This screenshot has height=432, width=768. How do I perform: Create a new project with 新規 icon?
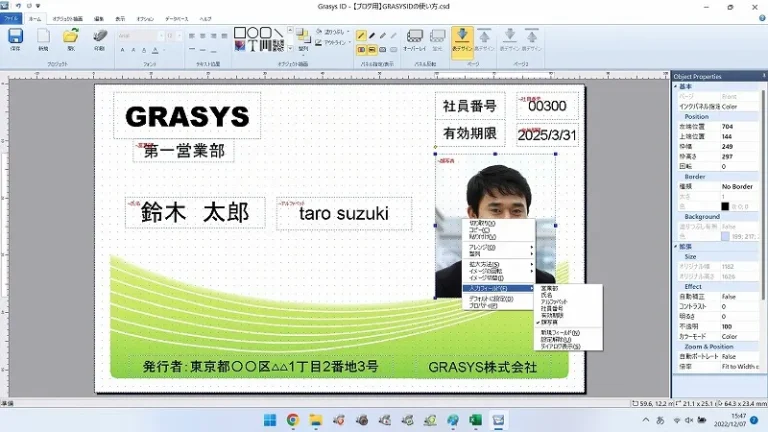[43, 36]
